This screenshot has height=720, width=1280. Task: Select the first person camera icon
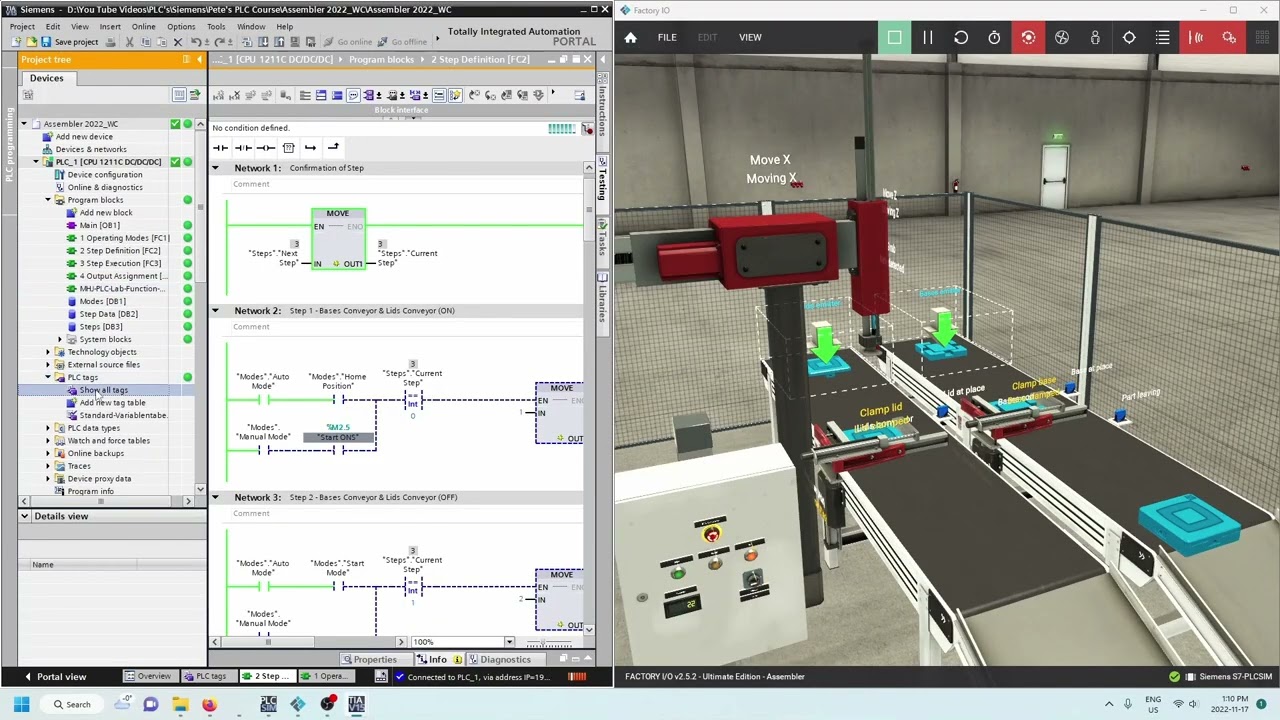pyautogui.click(x=1095, y=37)
